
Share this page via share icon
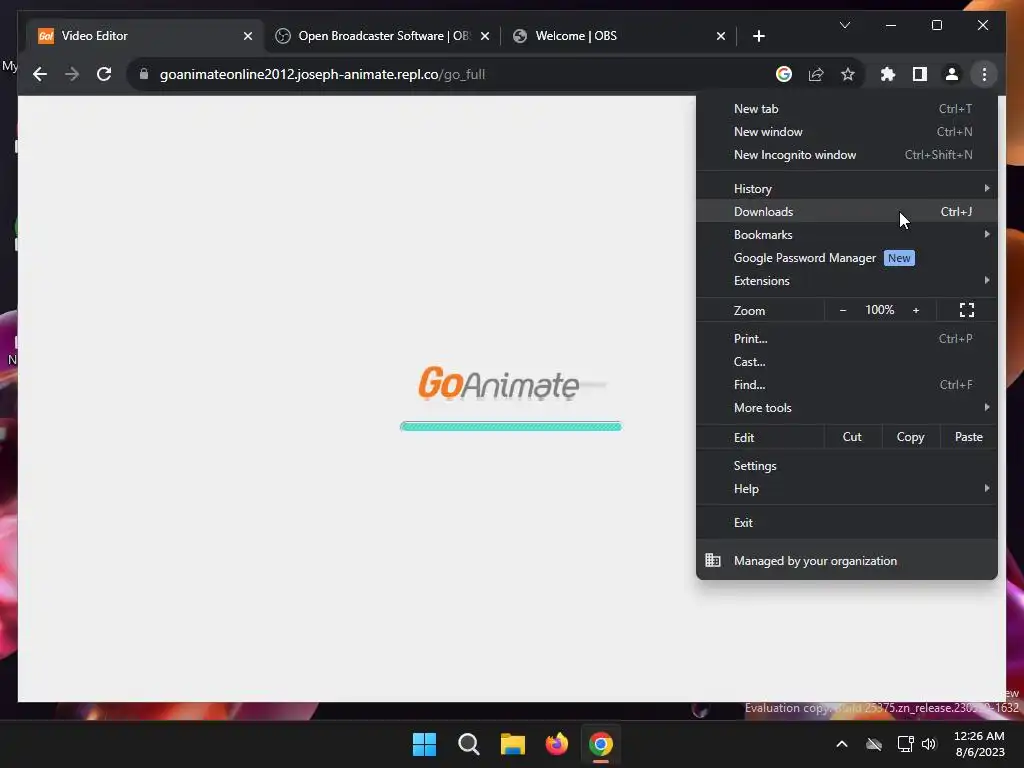pyautogui.click(x=816, y=74)
